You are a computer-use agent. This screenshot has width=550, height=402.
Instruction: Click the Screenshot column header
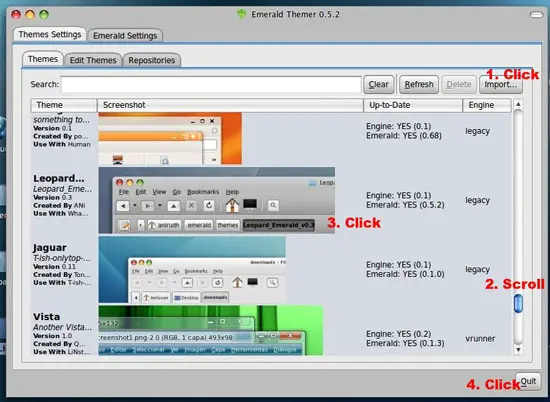pyautogui.click(x=230, y=105)
